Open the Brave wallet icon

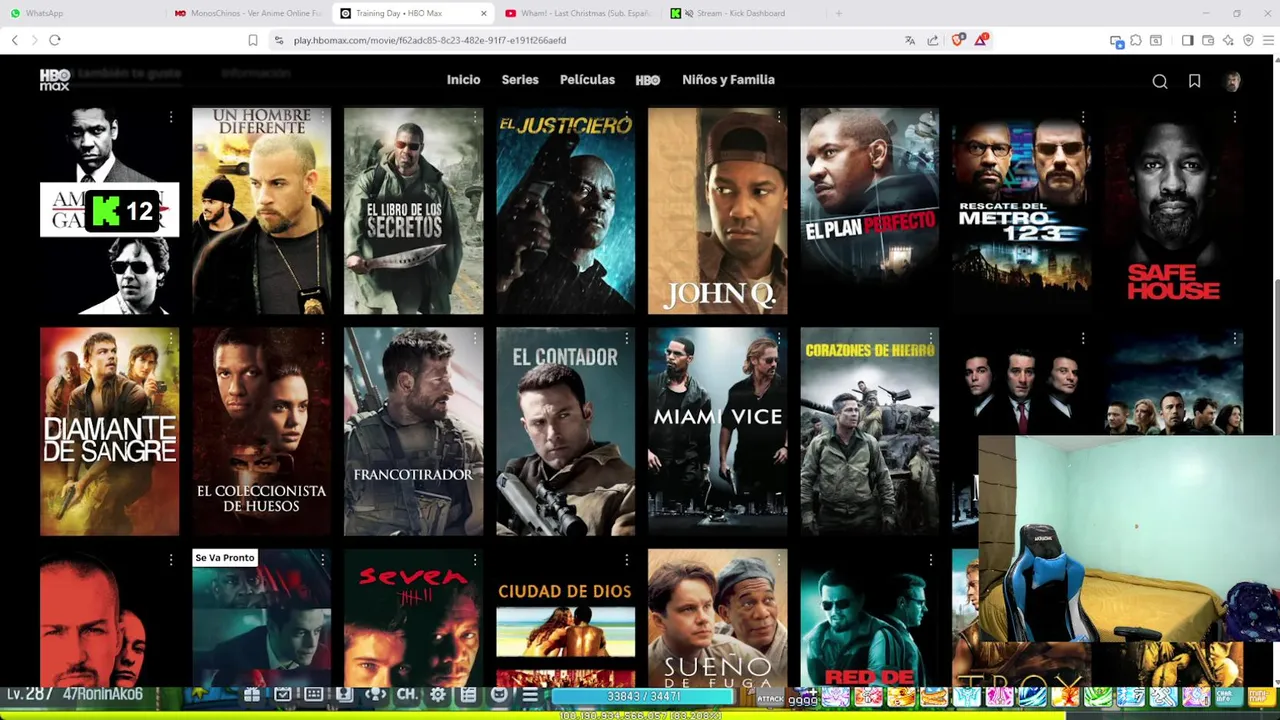coord(1208,40)
